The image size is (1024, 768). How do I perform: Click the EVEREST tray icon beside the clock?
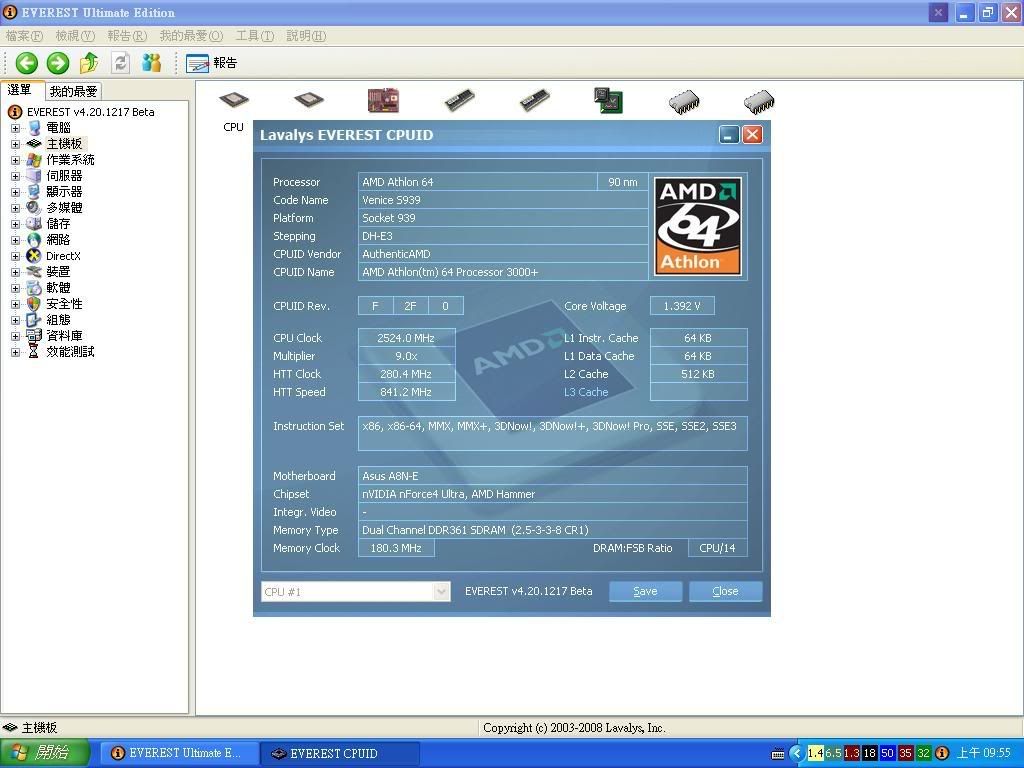pyautogui.click(x=942, y=753)
